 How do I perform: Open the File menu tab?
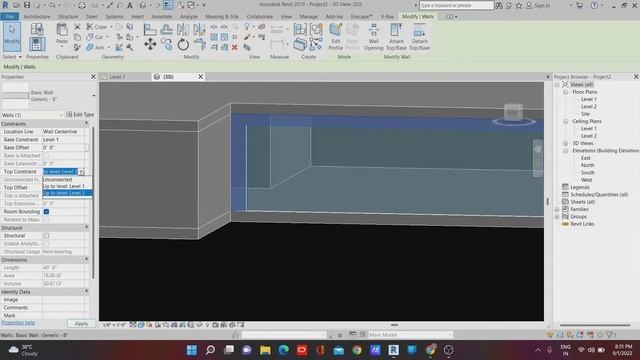[9, 17]
